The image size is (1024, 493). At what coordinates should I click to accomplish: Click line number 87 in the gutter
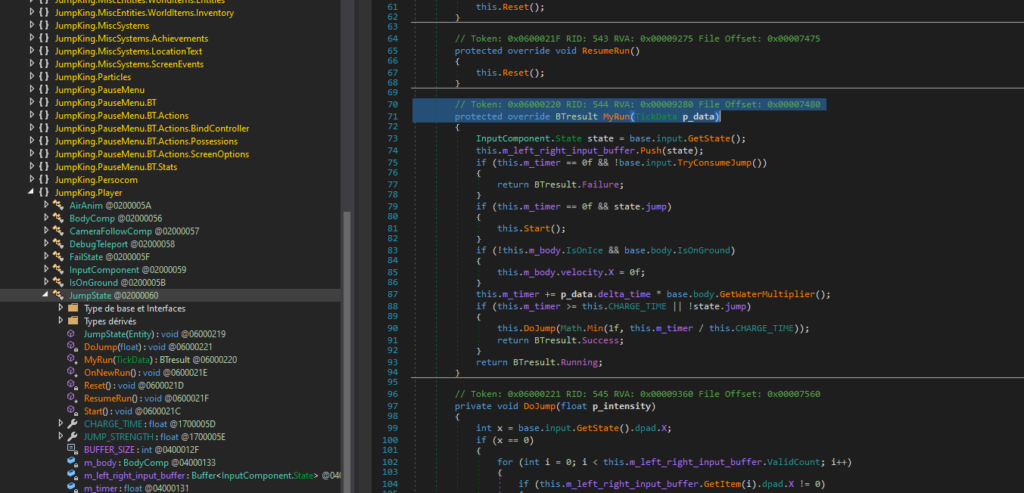[391, 294]
